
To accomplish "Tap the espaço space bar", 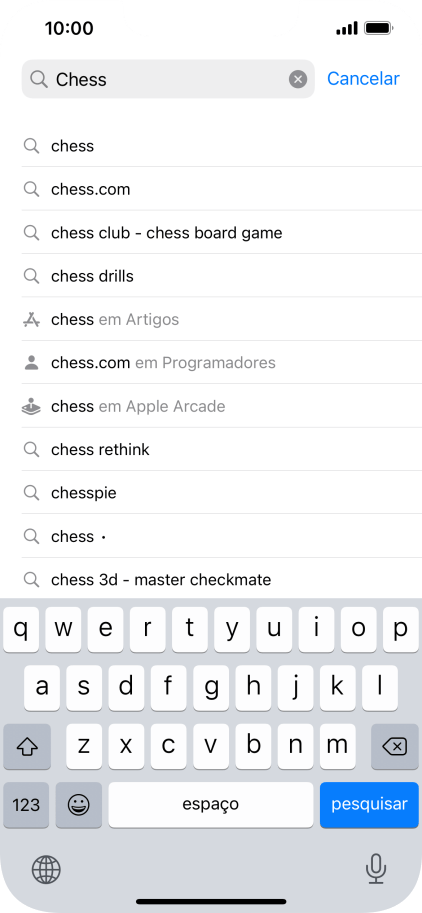I will (x=211, y=805).
